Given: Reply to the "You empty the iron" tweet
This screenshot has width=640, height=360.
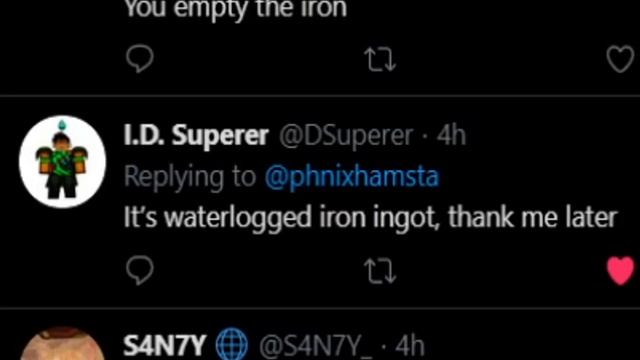Looking at the screenshot, I should point(140,59).
